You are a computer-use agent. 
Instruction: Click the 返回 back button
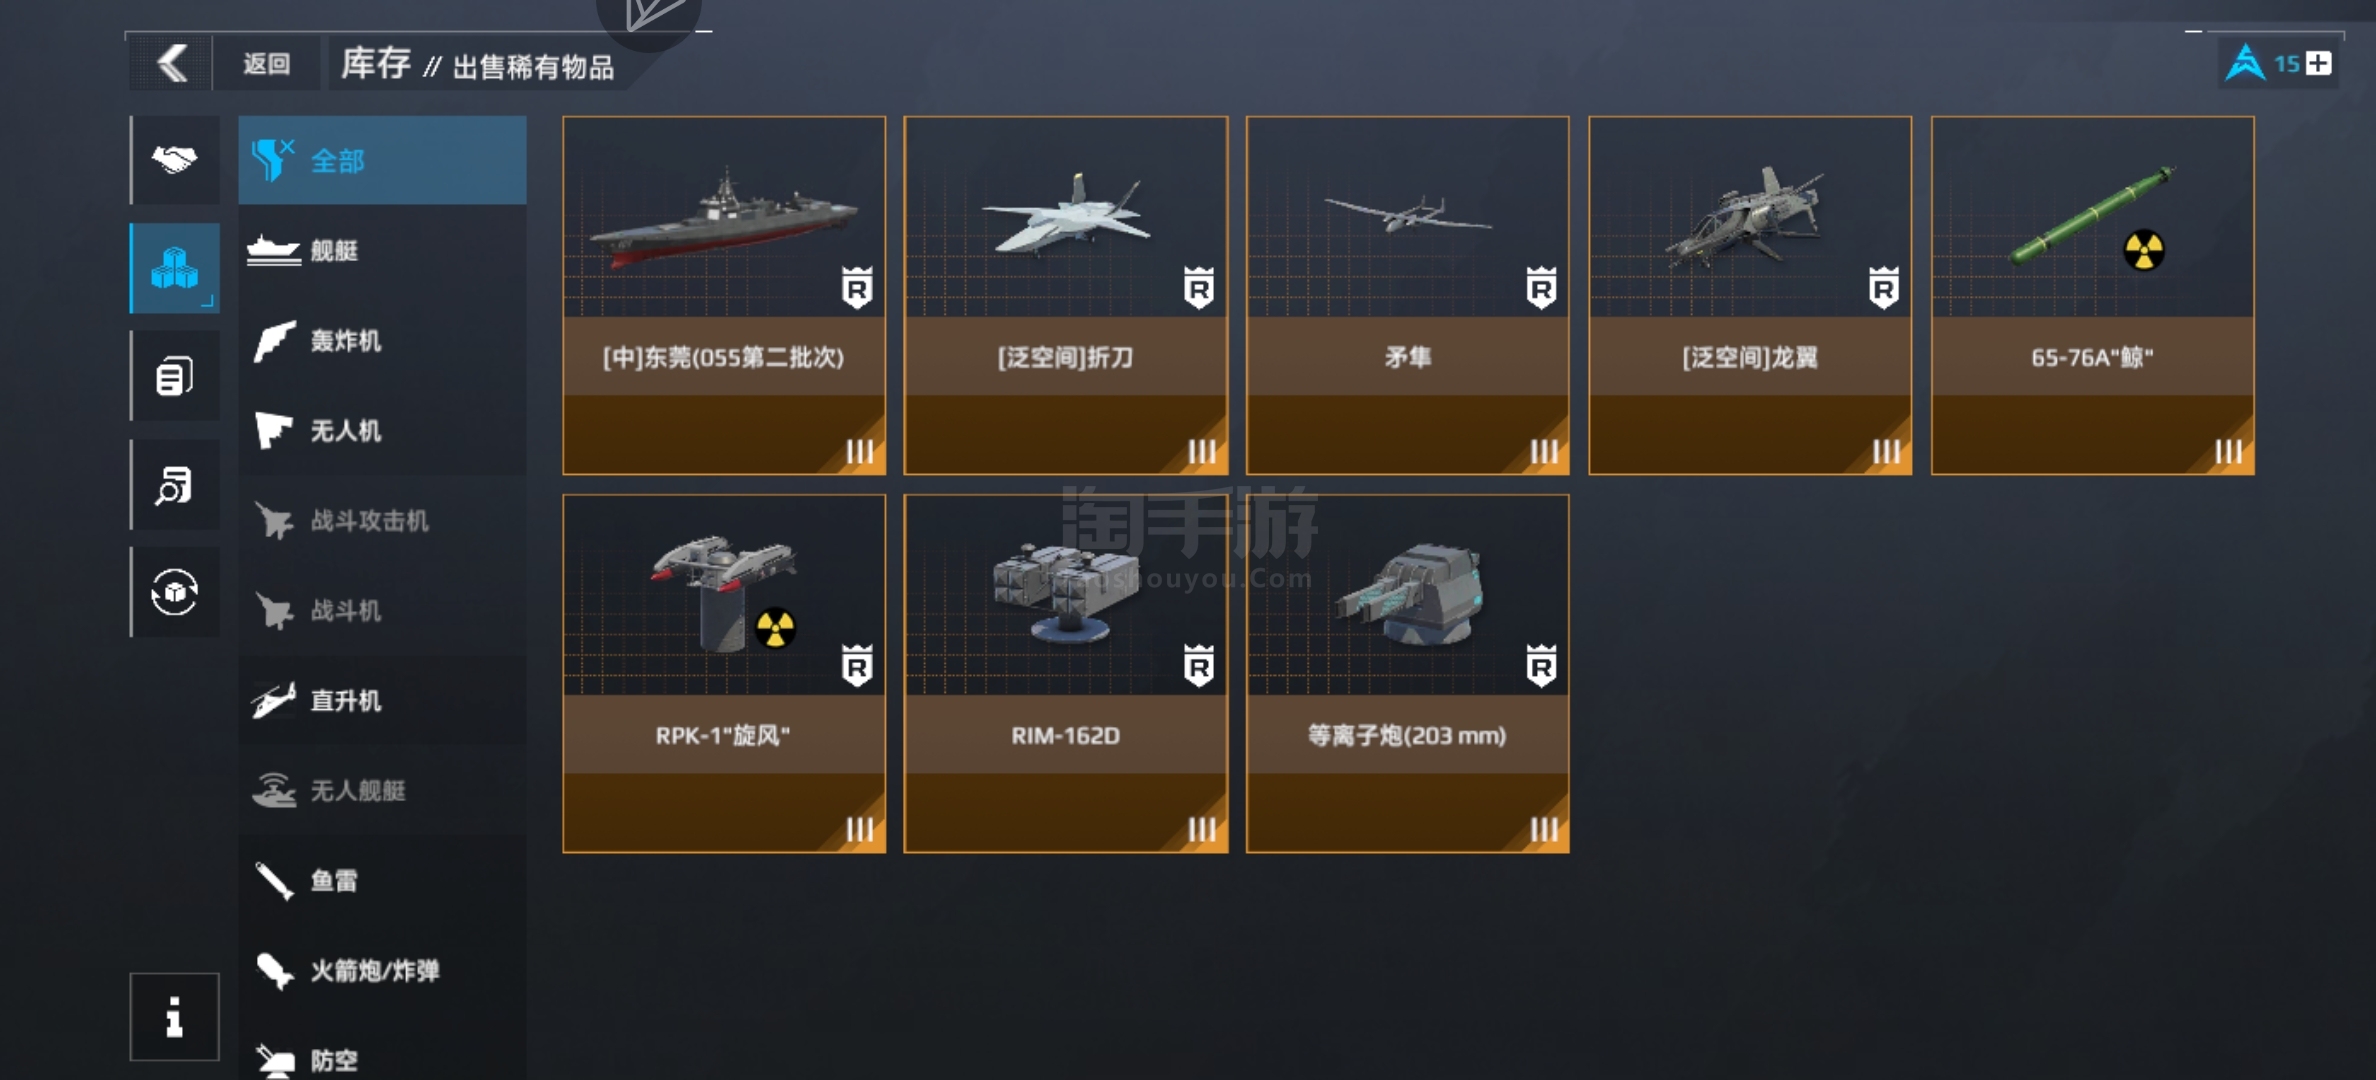tap(266, 64)
